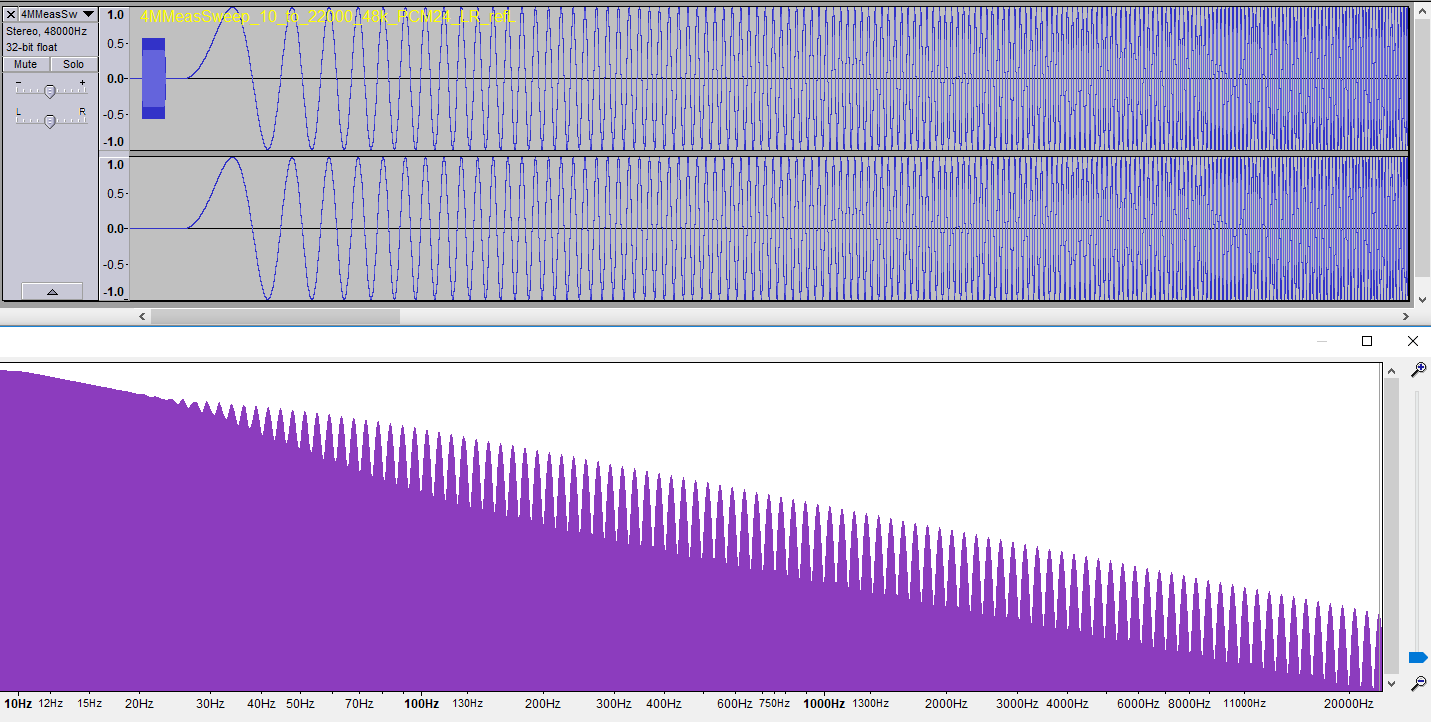Click the 30Hz frequency axis label
Screen dimensions: 1431x722
[210, 704]
